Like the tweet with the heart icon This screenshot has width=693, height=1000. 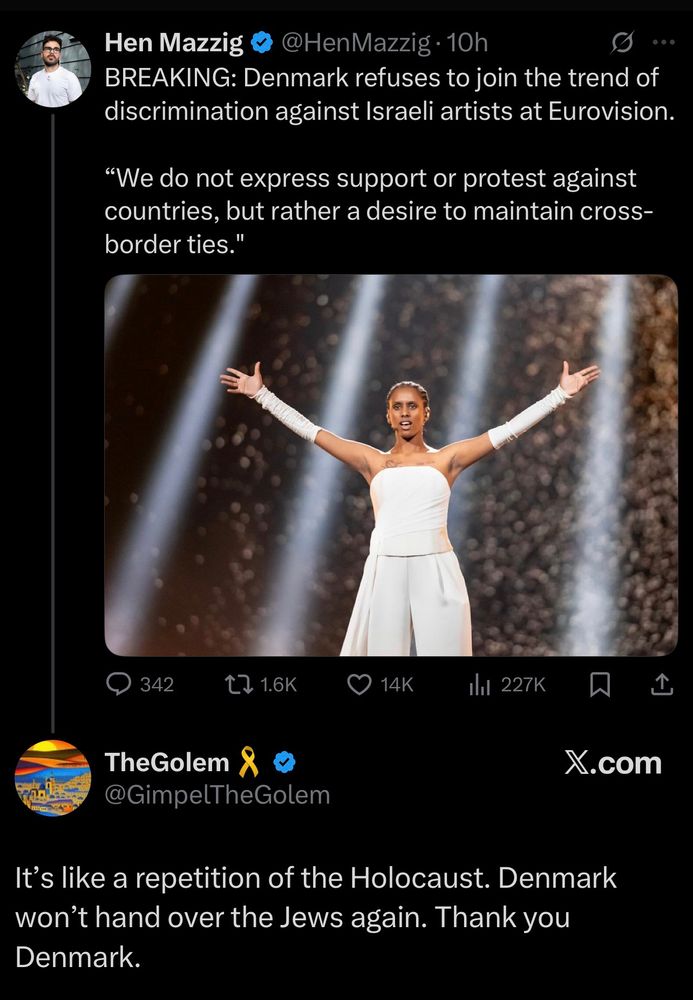coord(359,684)
